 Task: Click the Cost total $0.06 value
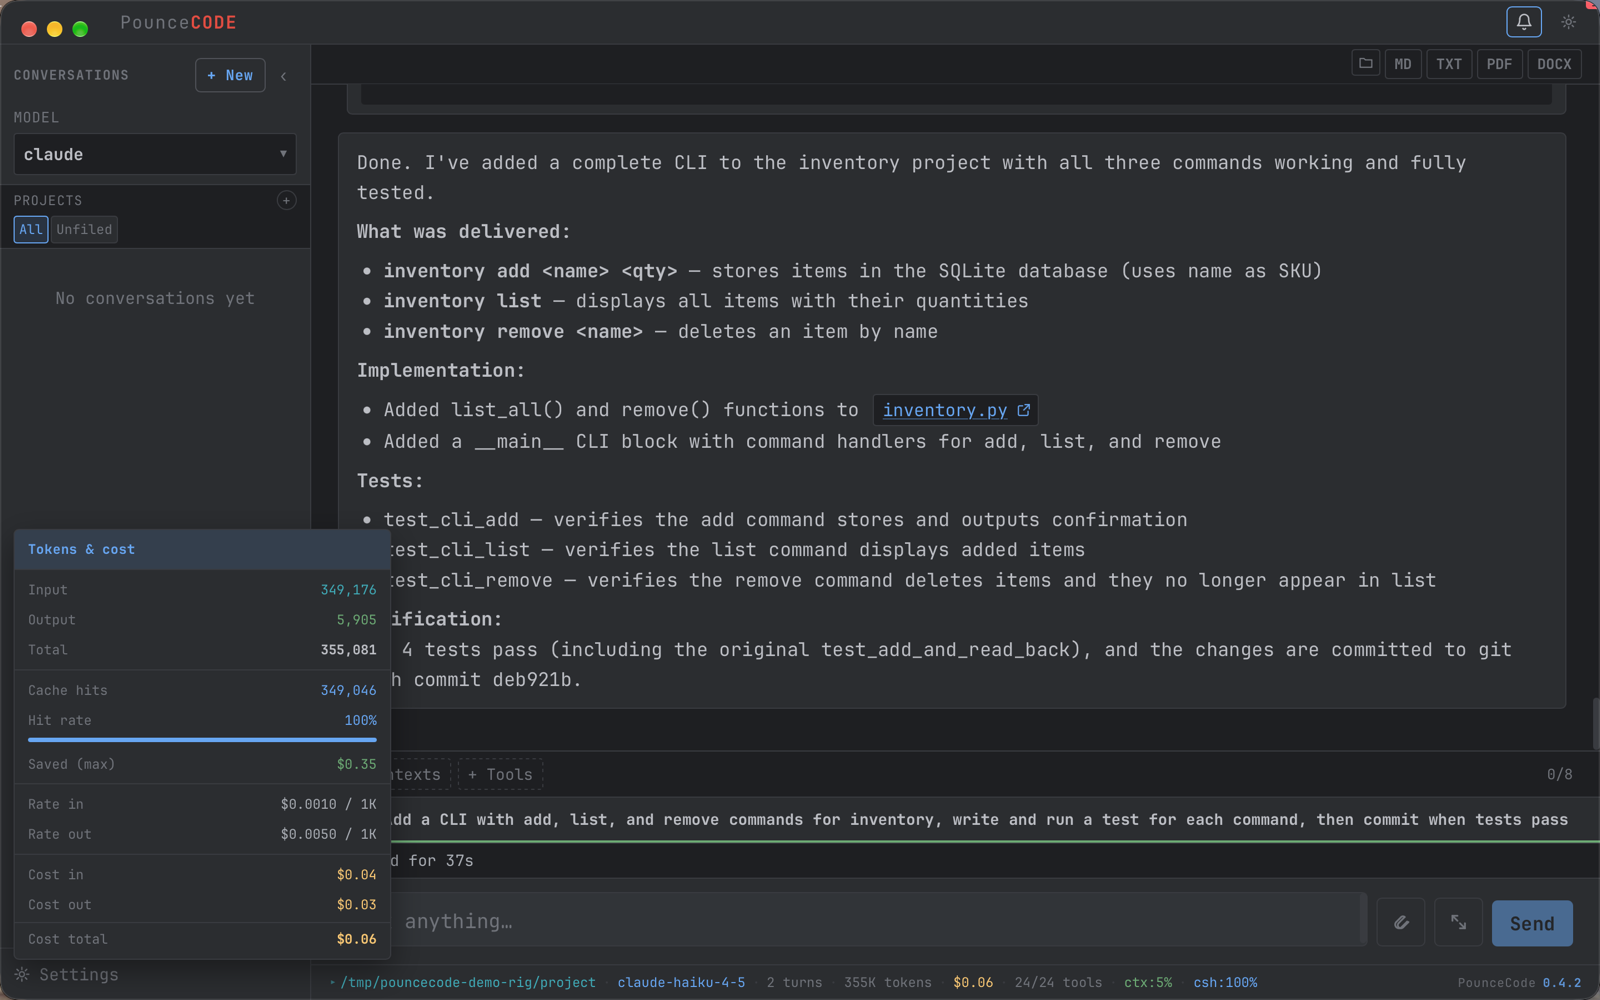(x=356, y=939)
